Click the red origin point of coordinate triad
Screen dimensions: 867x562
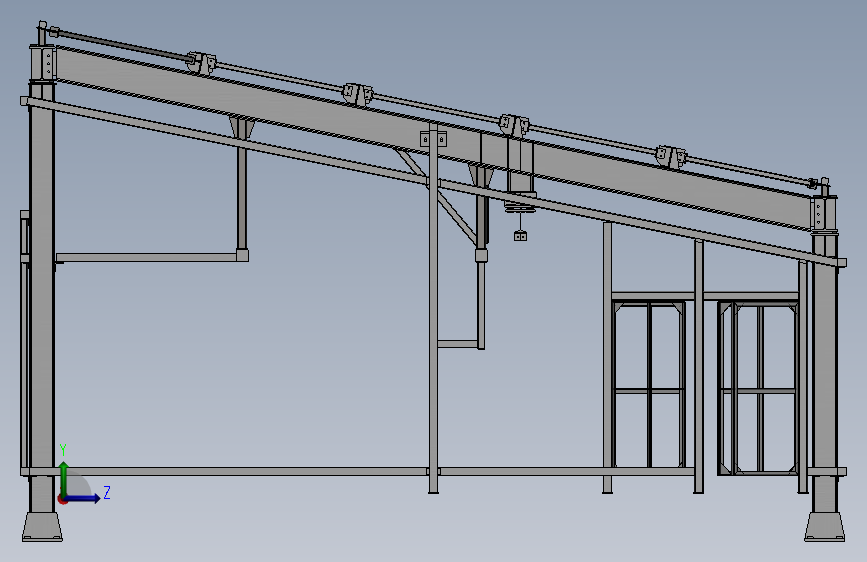point(62,499)
